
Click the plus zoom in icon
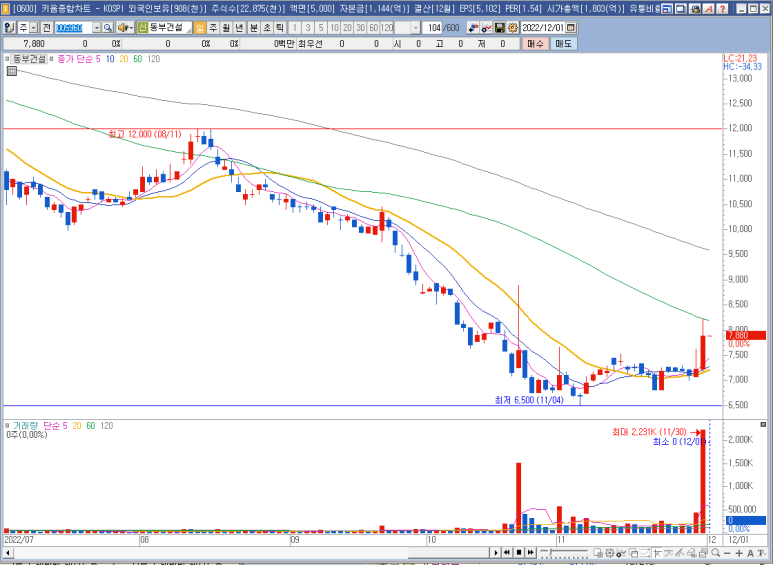pos(739,553)
